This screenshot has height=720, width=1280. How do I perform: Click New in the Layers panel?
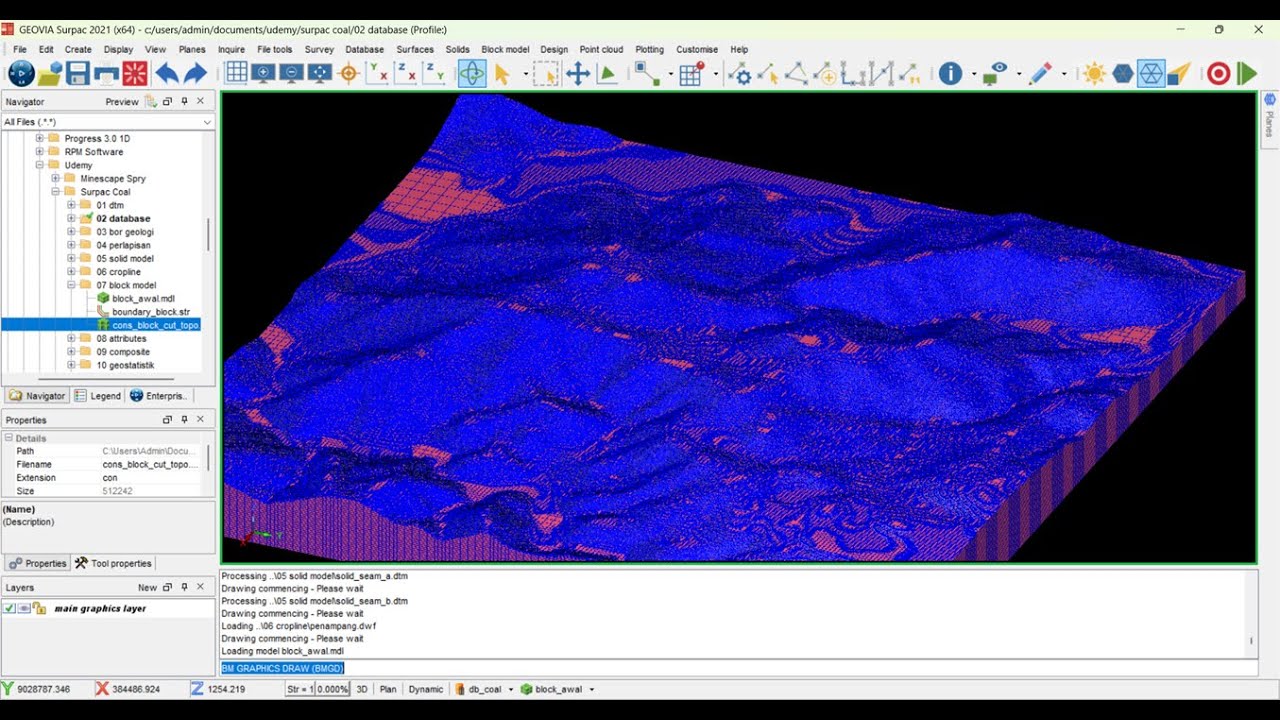coord(147,587)
